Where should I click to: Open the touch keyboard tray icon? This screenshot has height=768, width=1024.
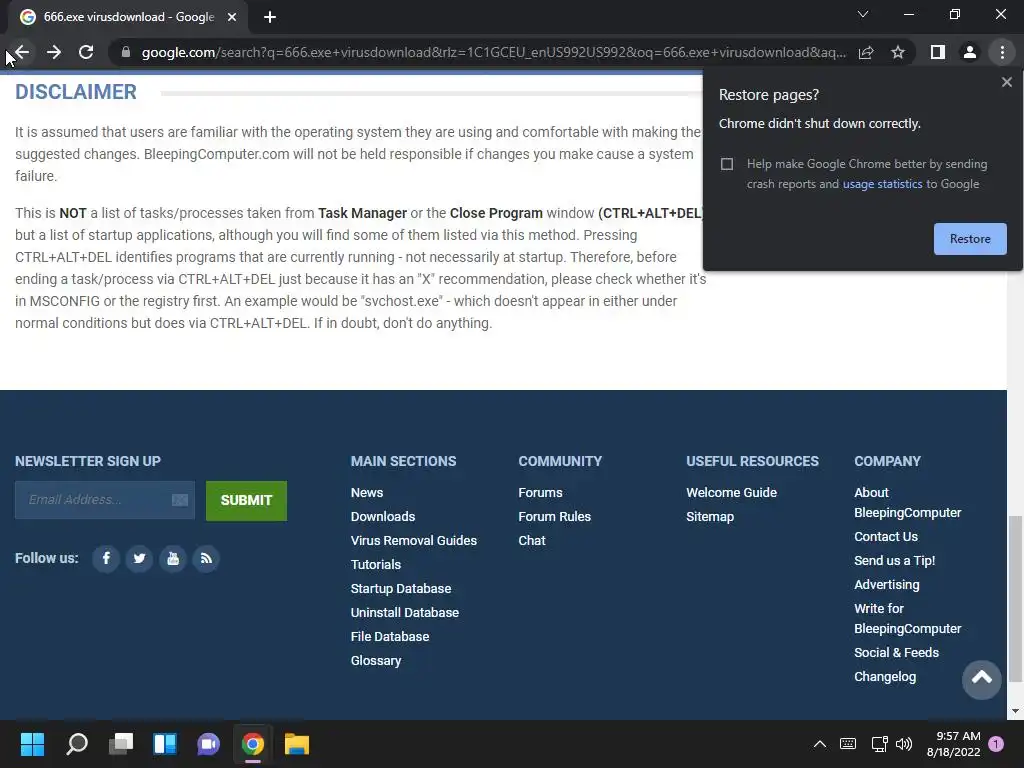pos(848,744)
